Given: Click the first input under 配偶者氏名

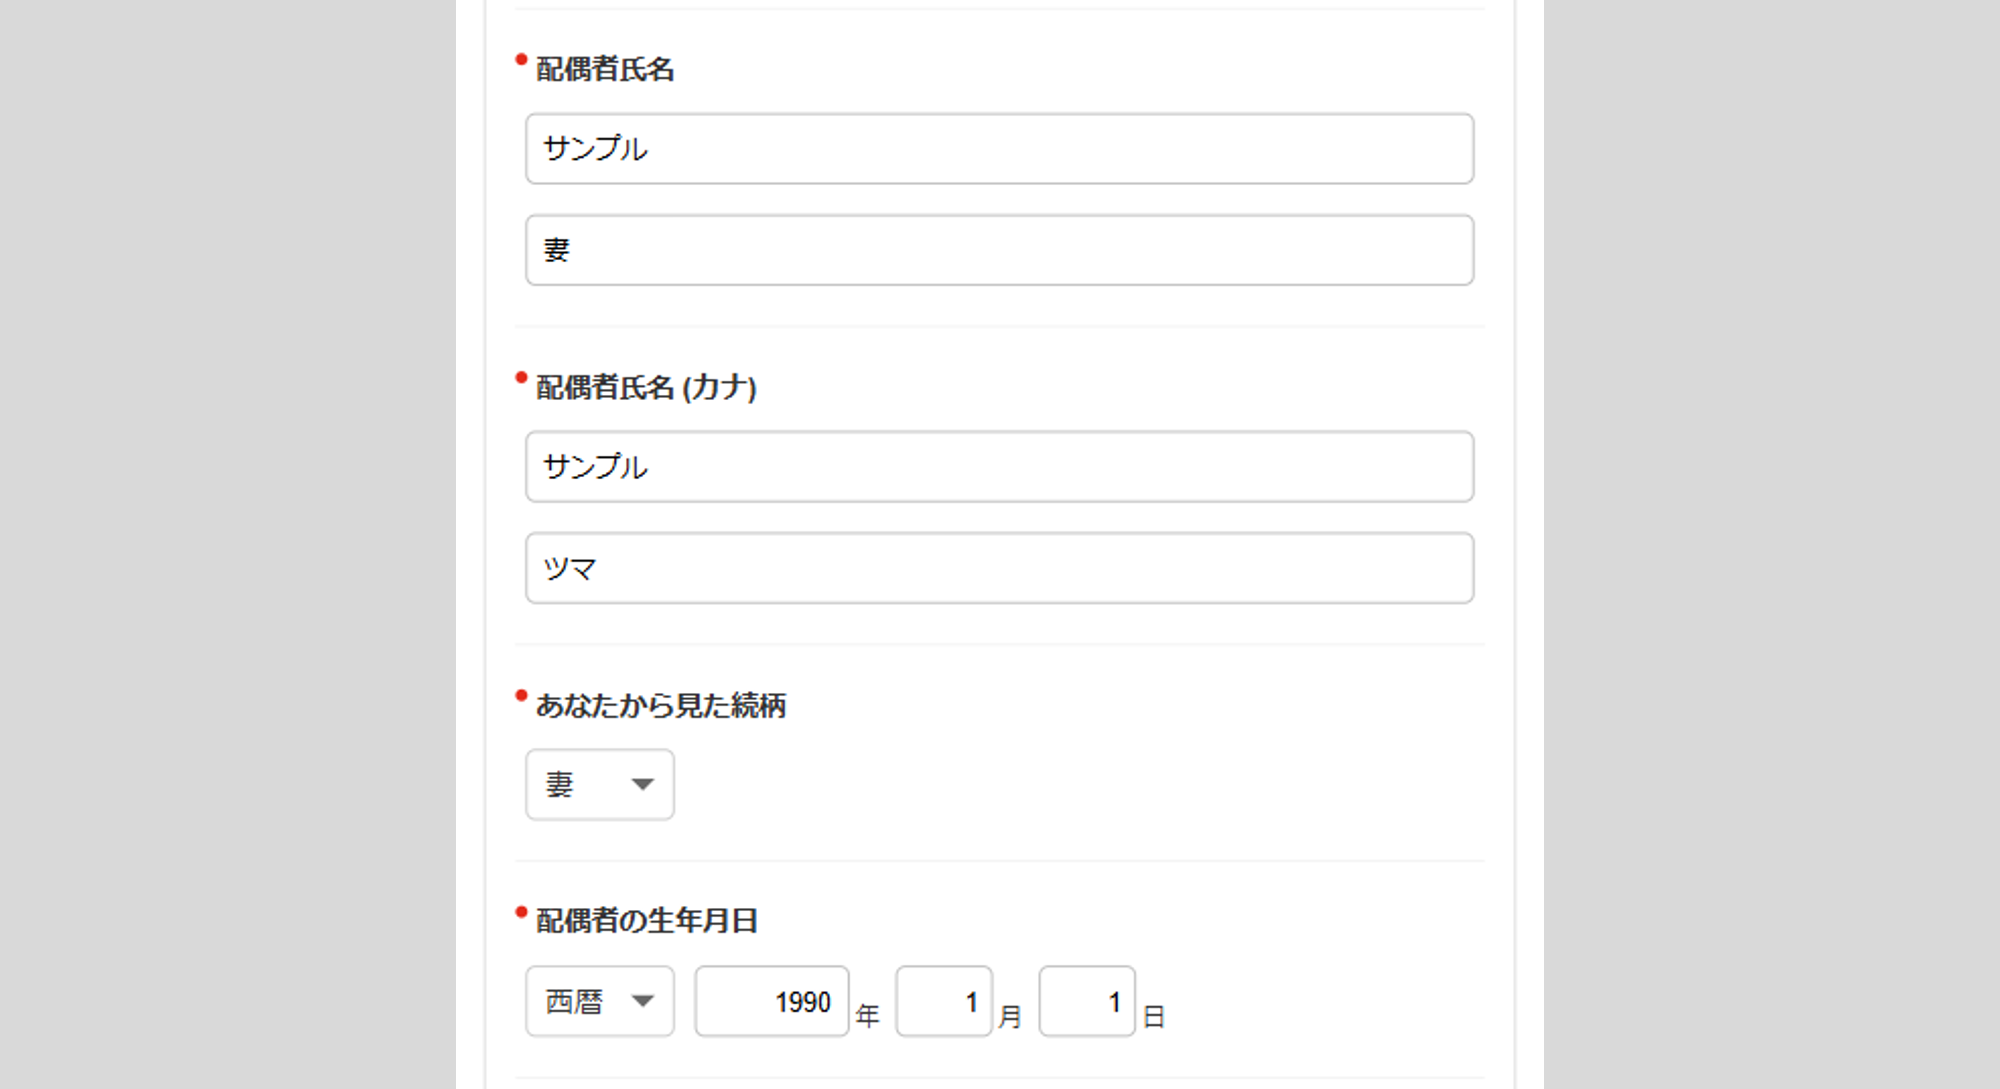Looking at the screenshot, I should click(999, 149).
